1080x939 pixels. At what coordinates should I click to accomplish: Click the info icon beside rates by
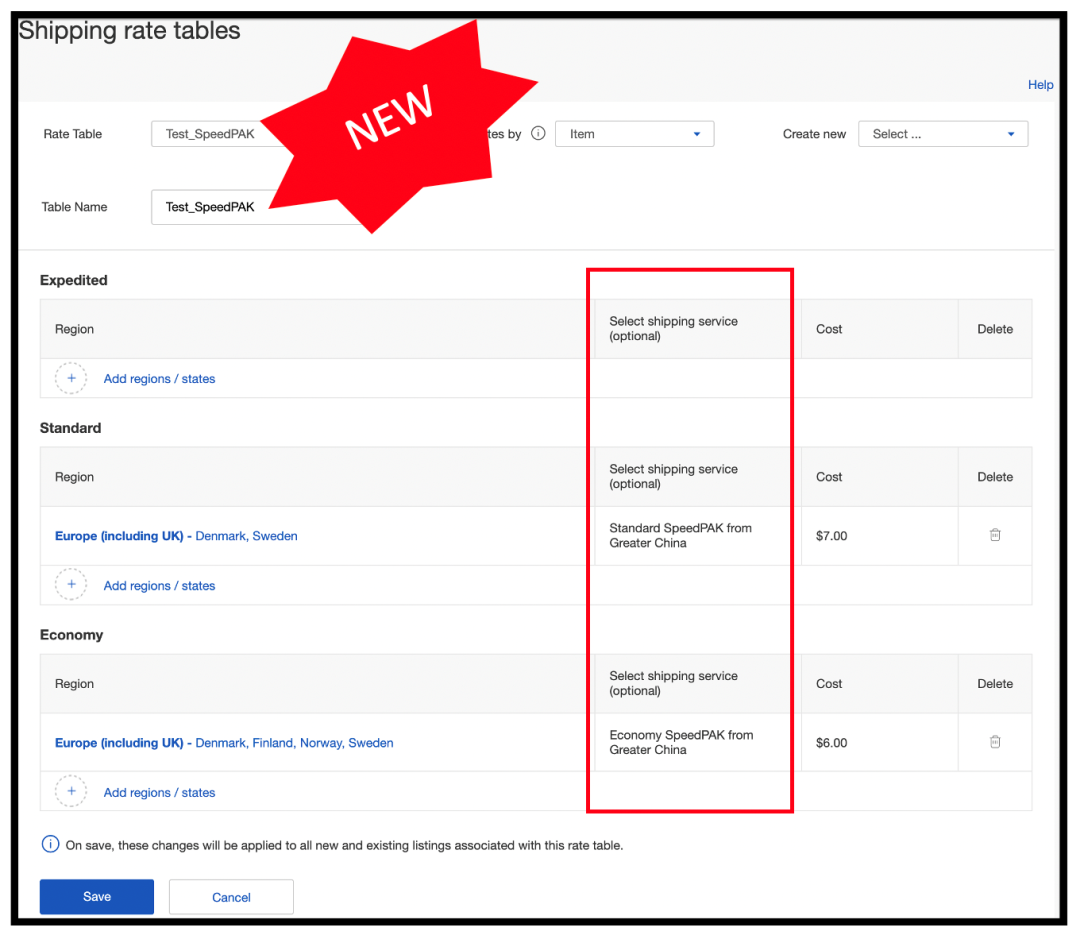538,133
